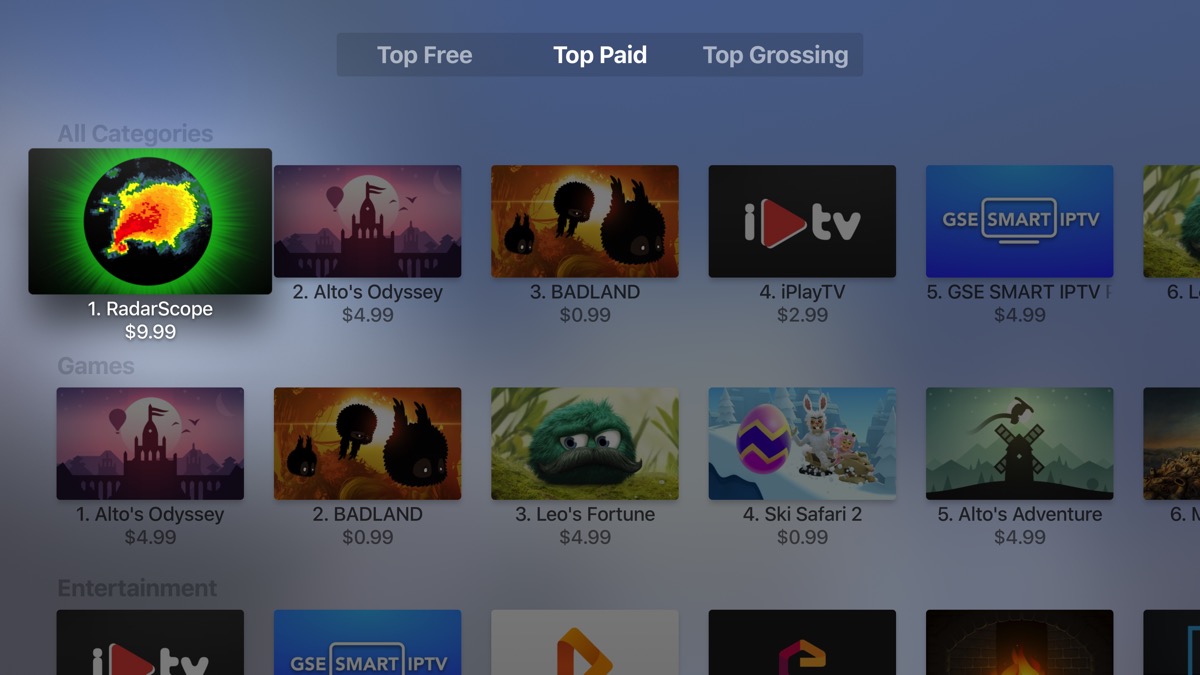Open iPlayTV in the Entertainment row
The width and height of the screenshot is (1200, 675).
click(x=150, y=642)
